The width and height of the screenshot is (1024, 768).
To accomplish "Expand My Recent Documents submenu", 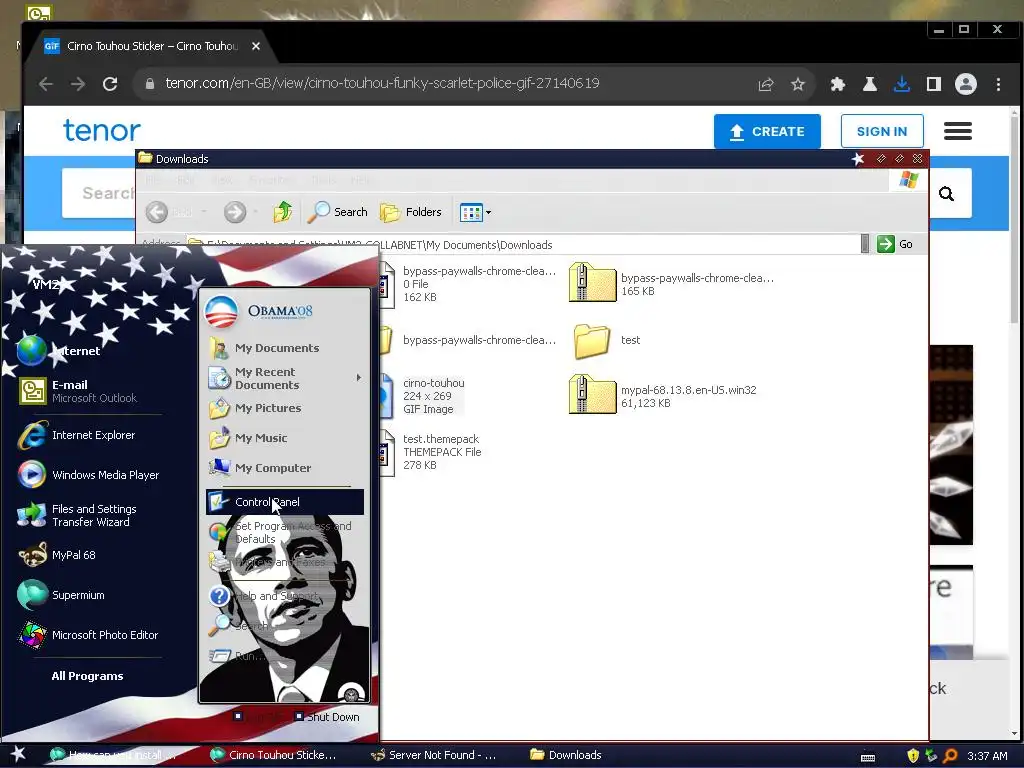I will coord(284,378).
